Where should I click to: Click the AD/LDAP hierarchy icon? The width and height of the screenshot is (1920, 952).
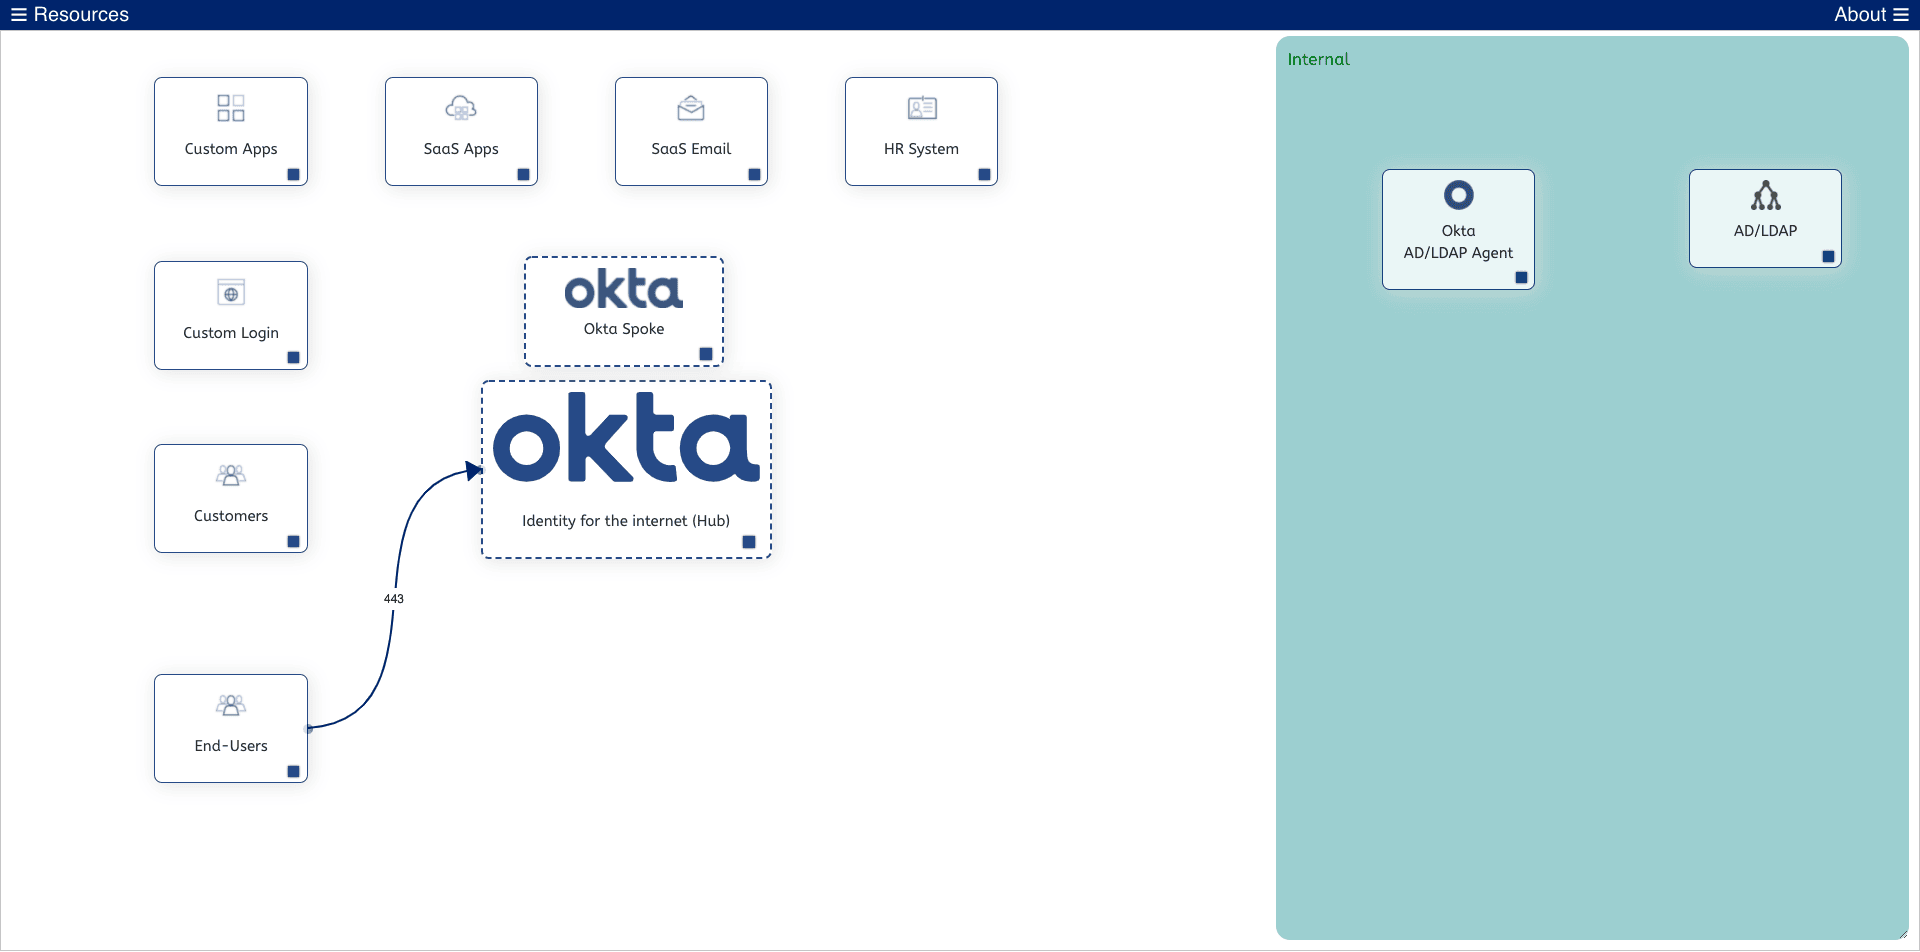[1766, 195]
